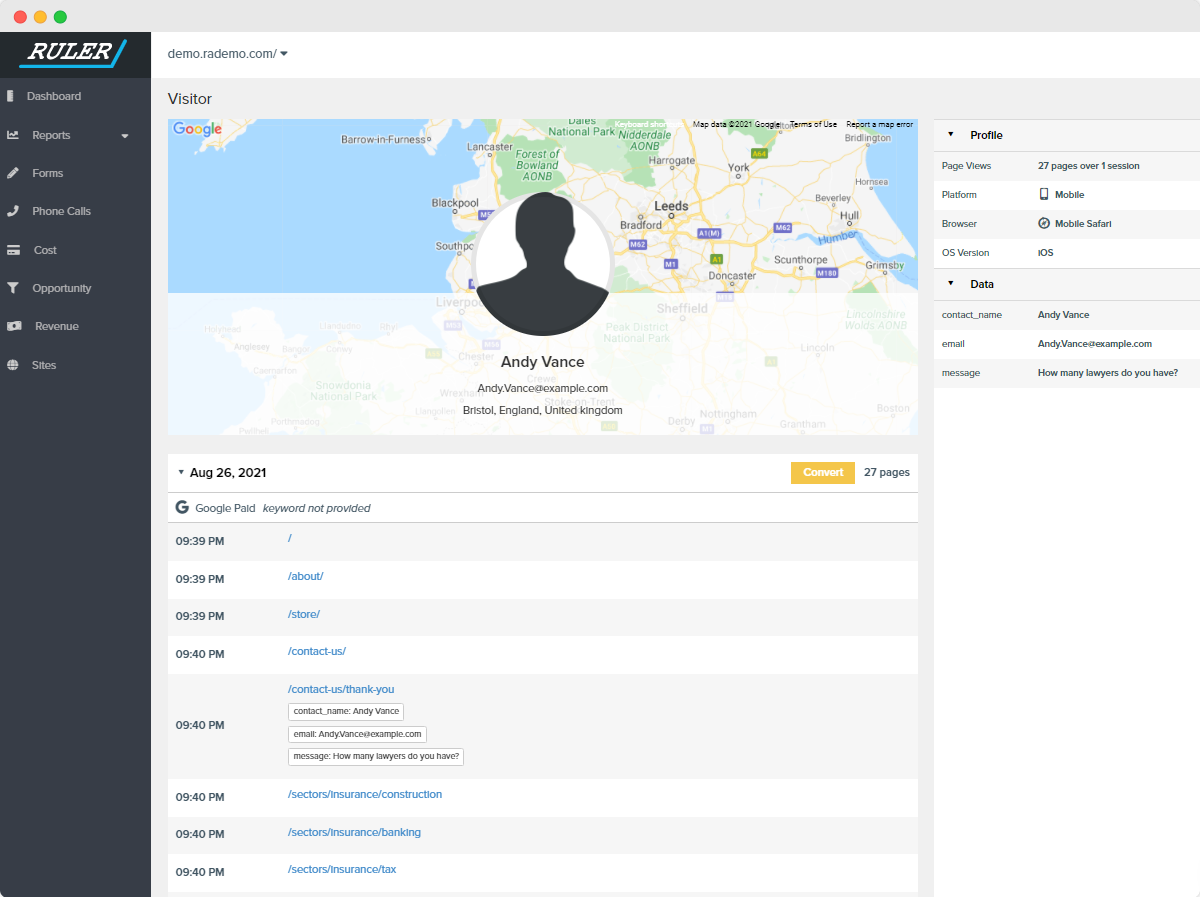Open the / home page link
Image resolution: width=1200 pixels, height=897 pixels.
(x=290, y=538)
